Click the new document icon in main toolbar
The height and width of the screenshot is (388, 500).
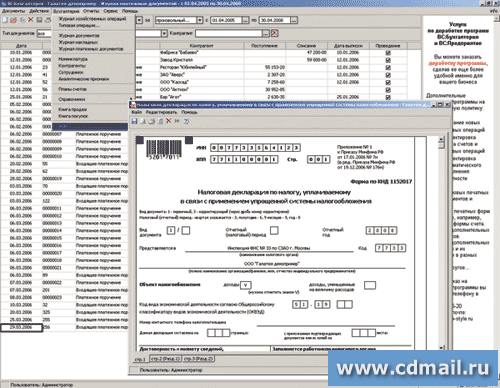pos(5,20)
